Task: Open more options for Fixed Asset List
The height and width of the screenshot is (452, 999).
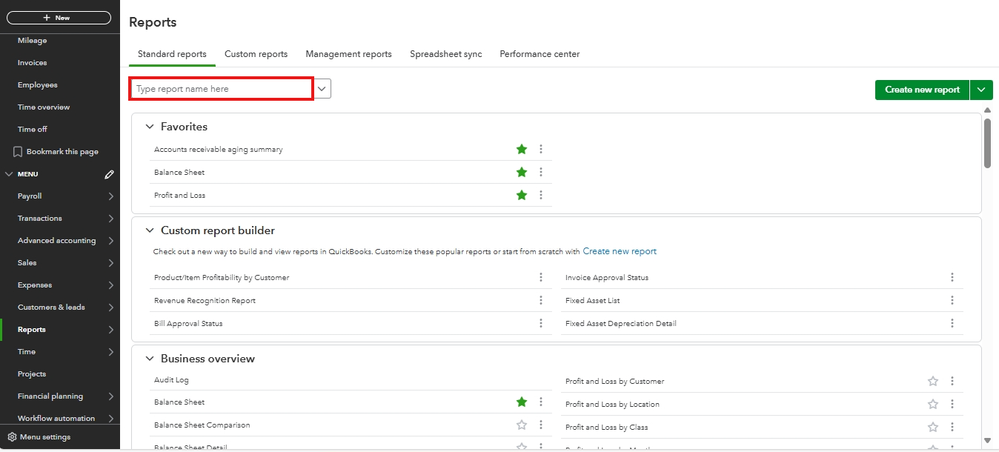Action: 952,300
